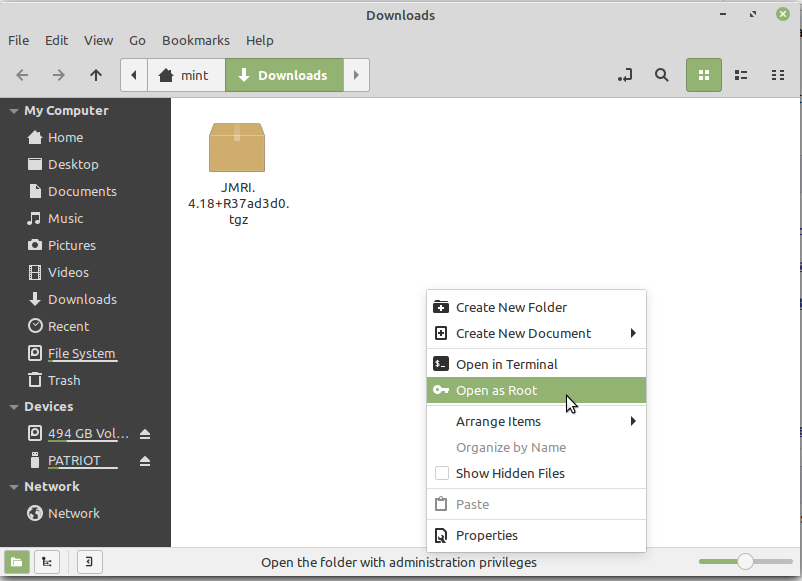This screenshot has width=802, height=581.
Task: Show tree view in sidebar
Action: [47, 562]
